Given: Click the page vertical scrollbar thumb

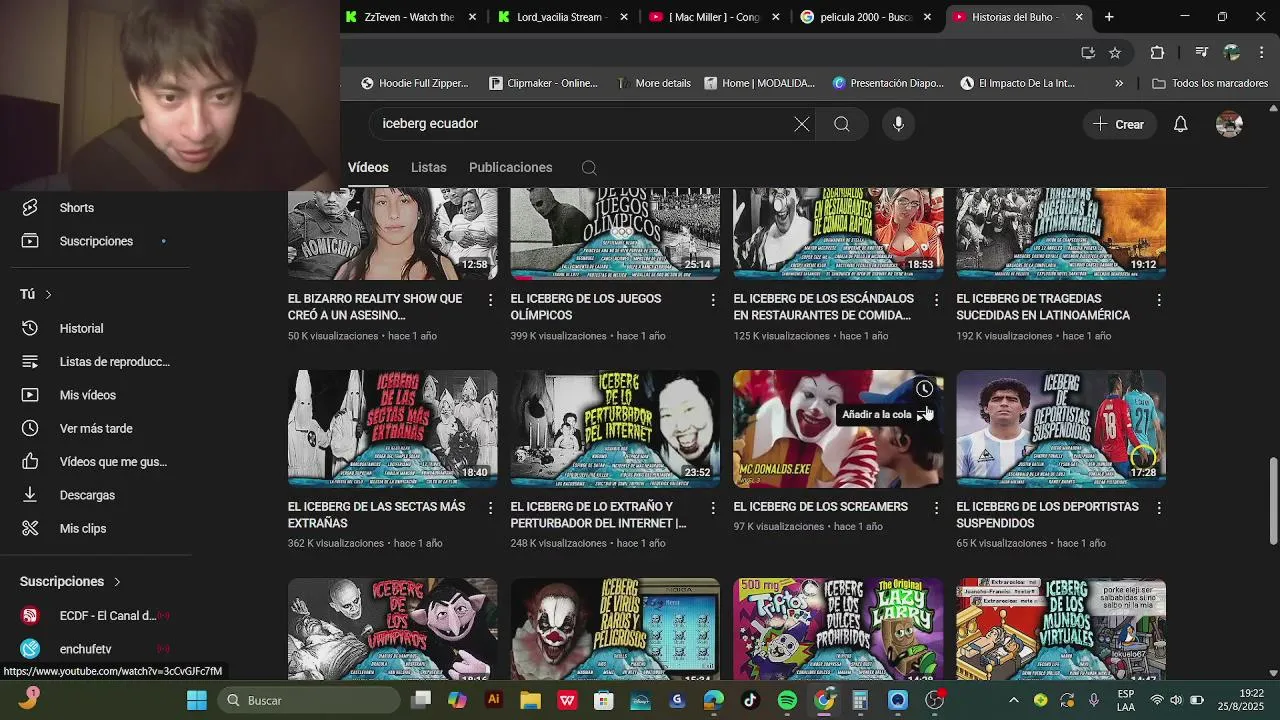Looking at the screenshot, I should pyautogui.click(x=1273, y=502).
